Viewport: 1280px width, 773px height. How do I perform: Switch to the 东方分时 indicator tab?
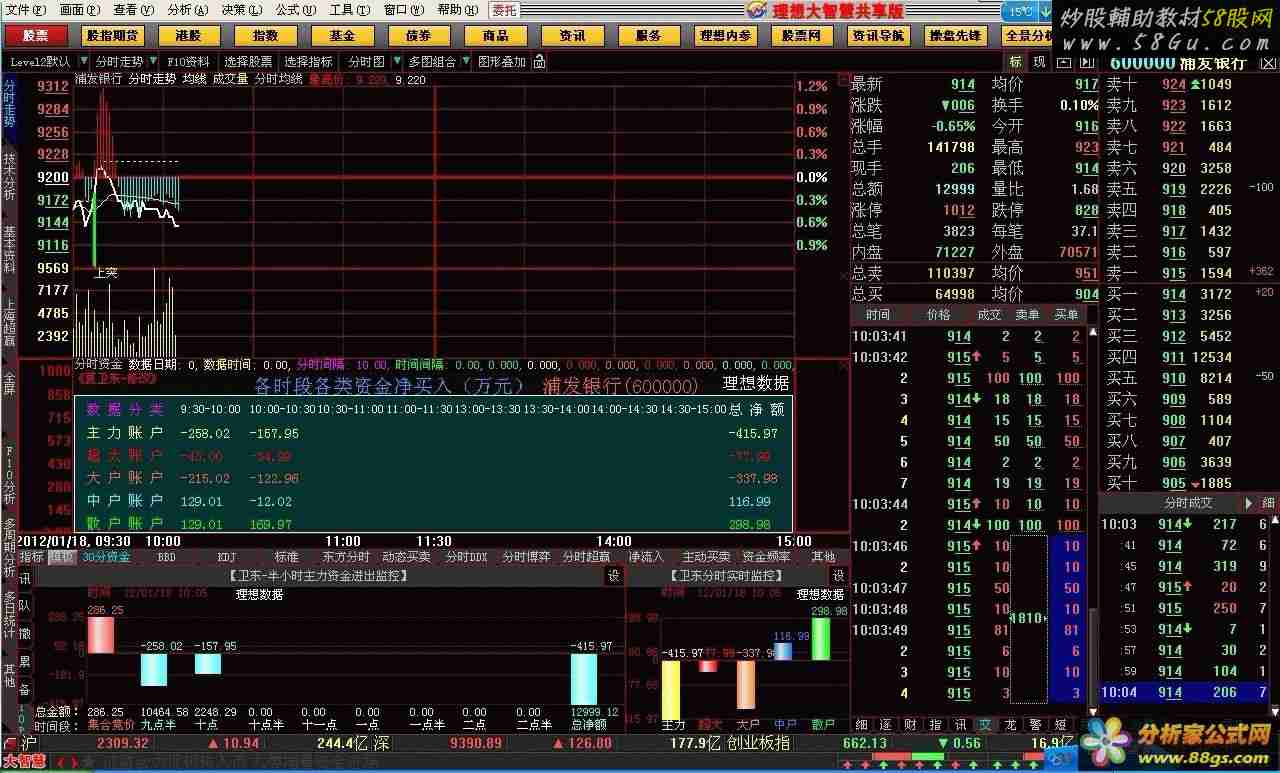[x=346, y=557]
